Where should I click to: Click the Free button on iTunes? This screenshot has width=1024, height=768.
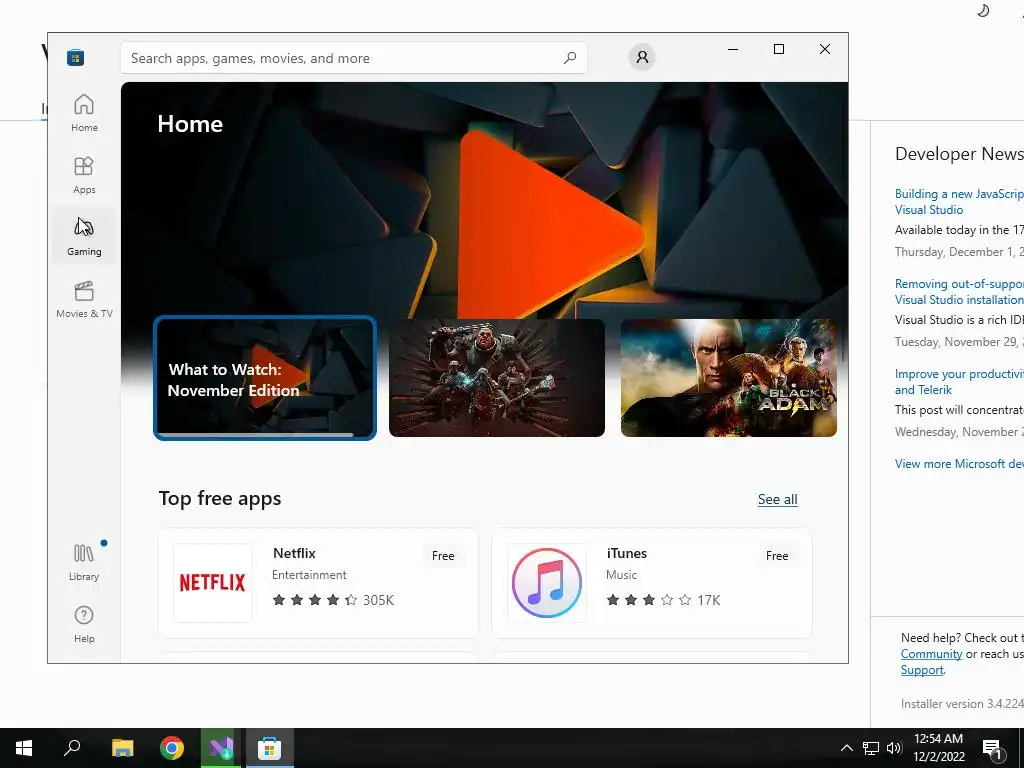pyautogui.click(x=776, y=556)
